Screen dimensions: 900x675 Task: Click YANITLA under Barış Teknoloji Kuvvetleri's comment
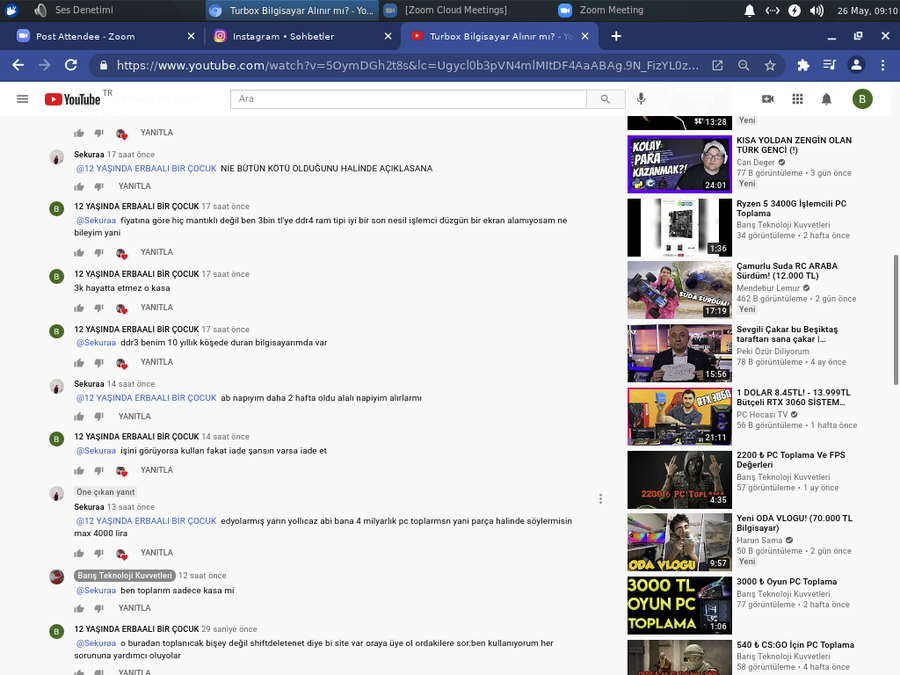[x=134, y=608]
